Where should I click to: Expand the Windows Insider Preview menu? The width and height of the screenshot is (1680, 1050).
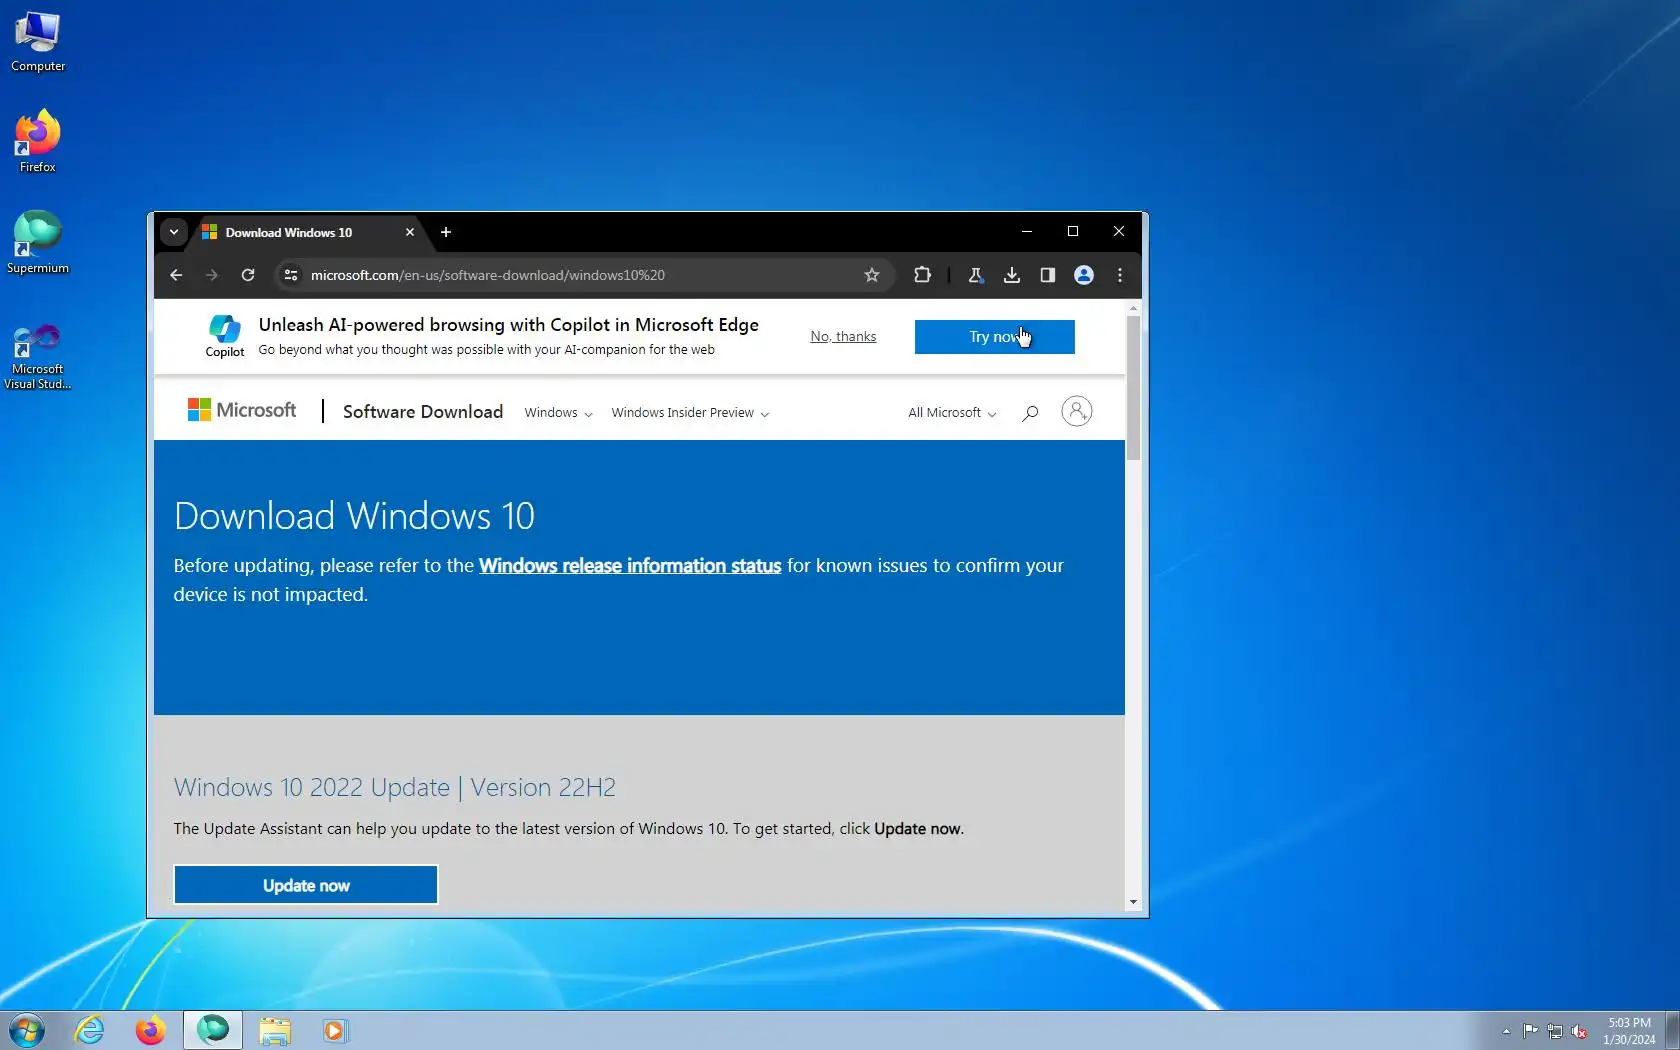pyautogui.click(x=690, y=413)
